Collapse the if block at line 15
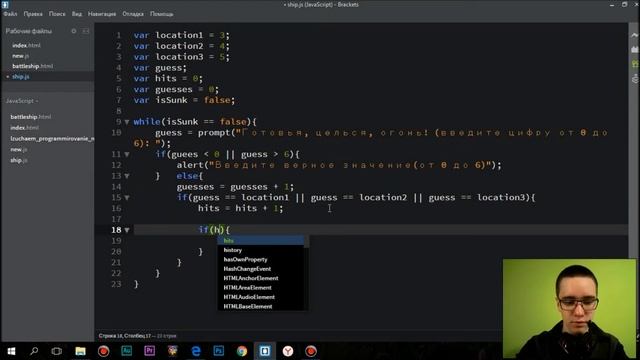 [x=127, y=198]
